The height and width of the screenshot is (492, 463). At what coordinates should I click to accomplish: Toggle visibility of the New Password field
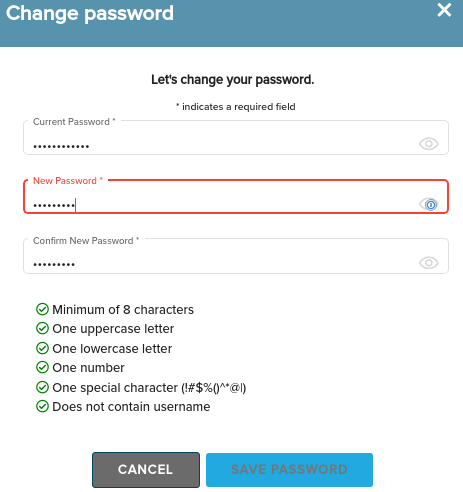click(x=429, y=204)
